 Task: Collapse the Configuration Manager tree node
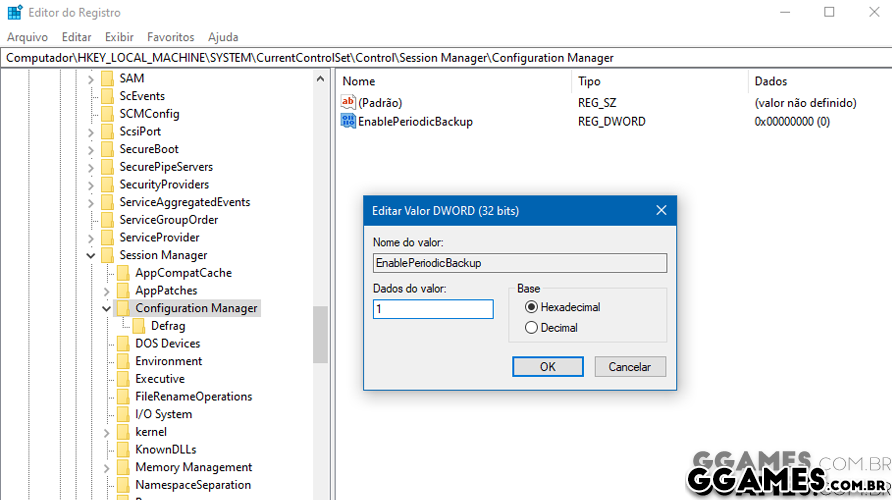tap(107, 308)
